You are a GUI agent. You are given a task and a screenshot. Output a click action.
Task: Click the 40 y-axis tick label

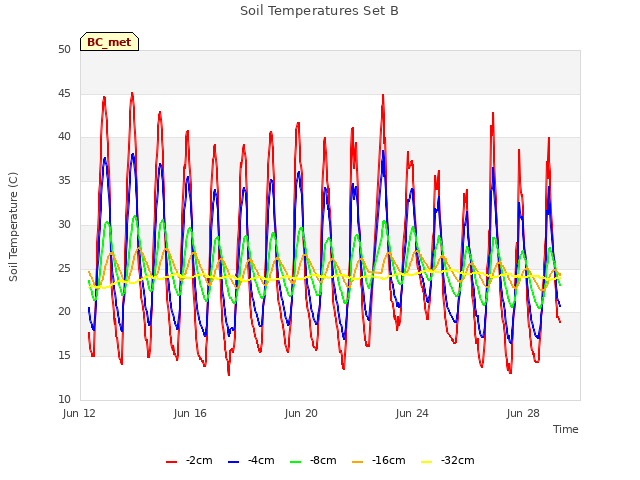pyautogui.click(x=64, y=137)
